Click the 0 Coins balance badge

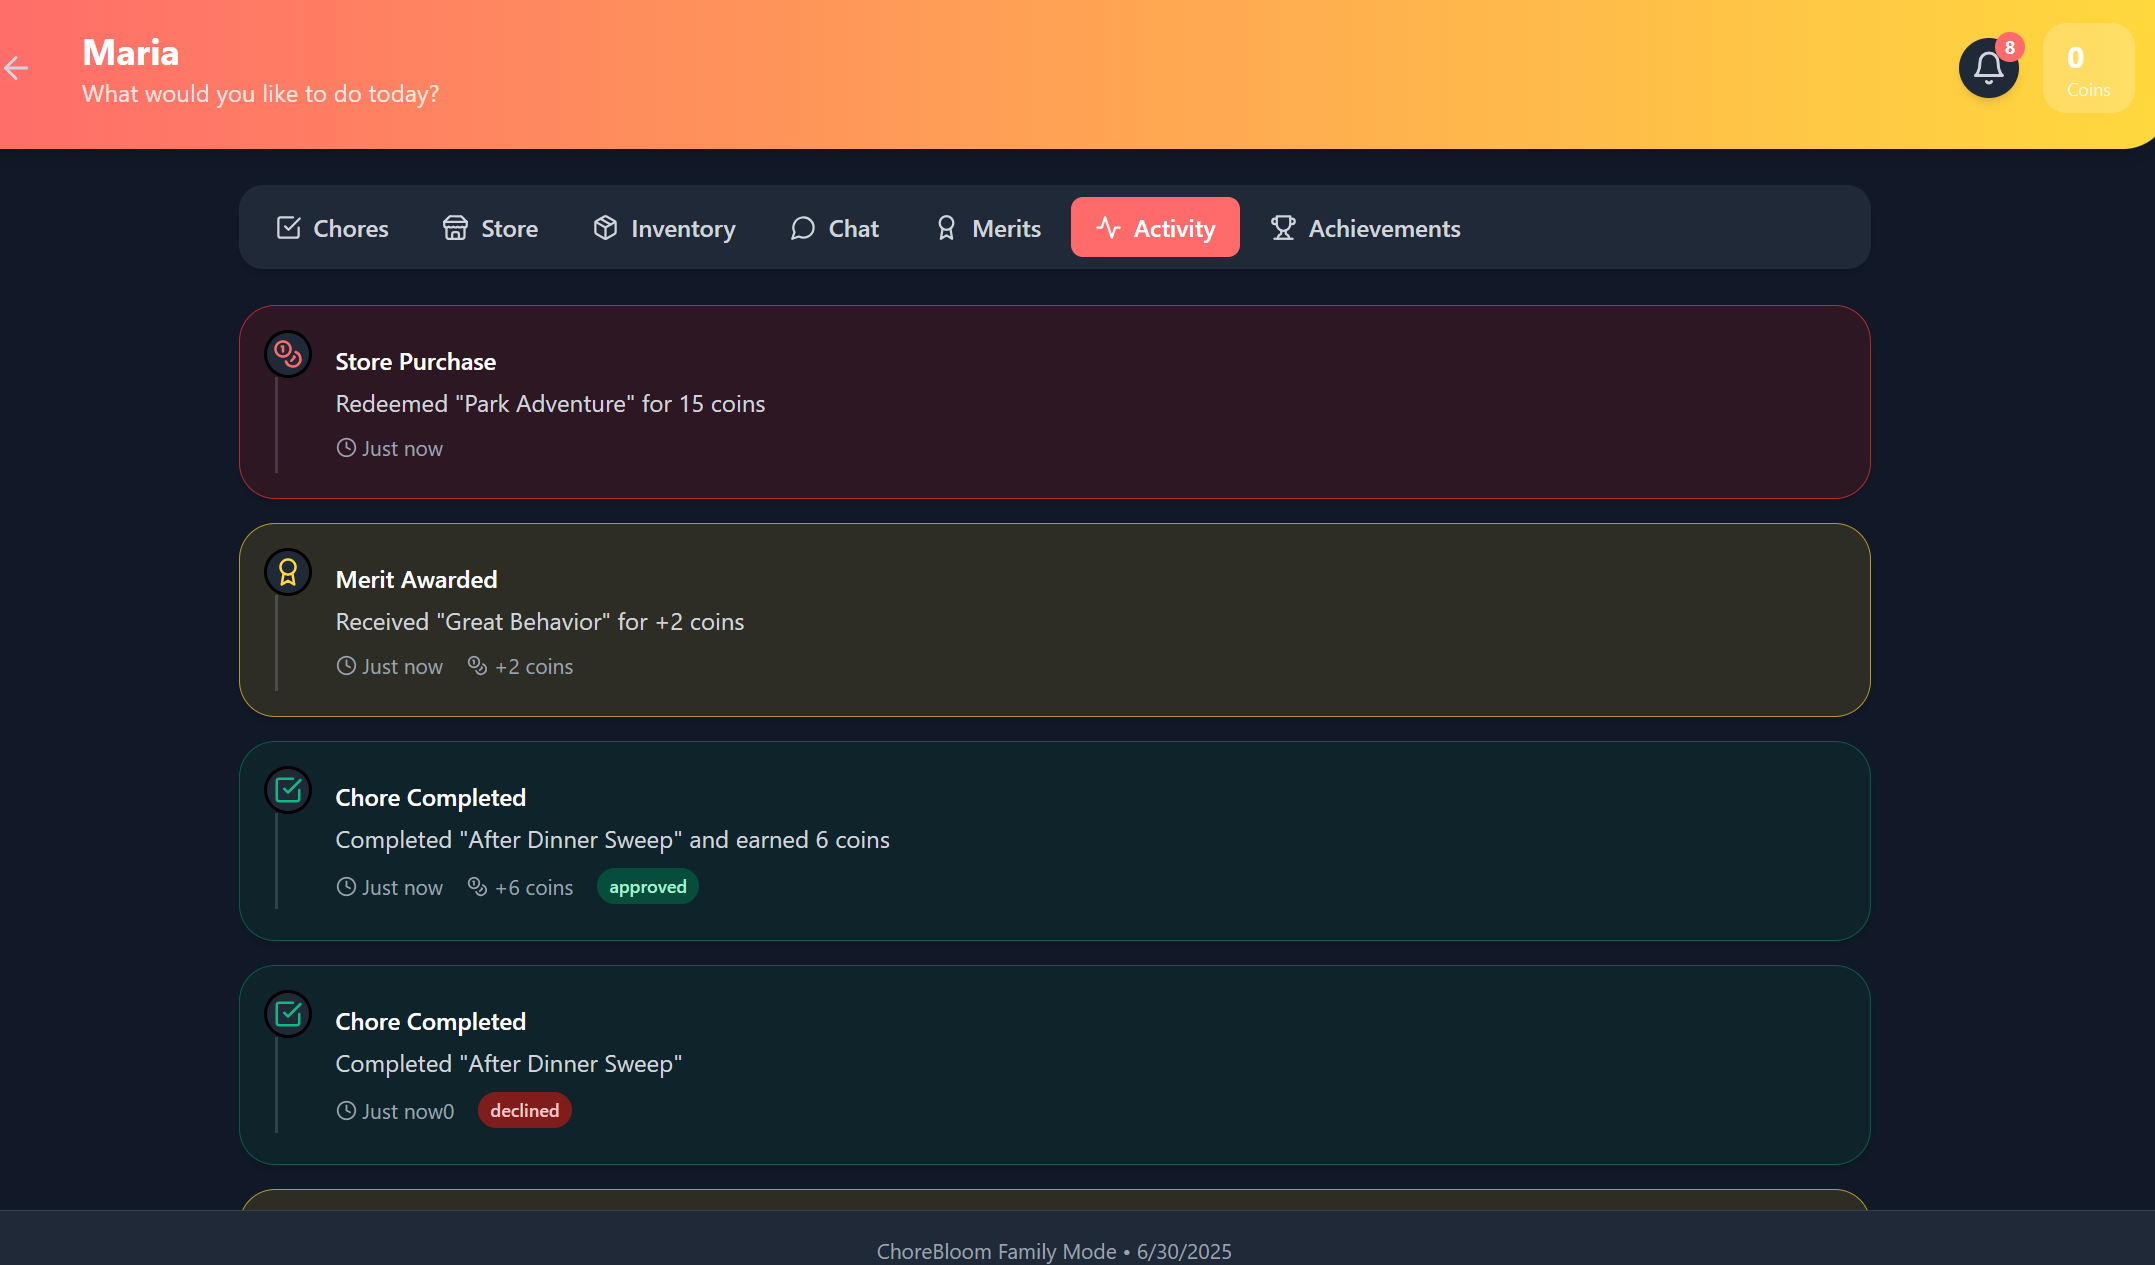2087,69
